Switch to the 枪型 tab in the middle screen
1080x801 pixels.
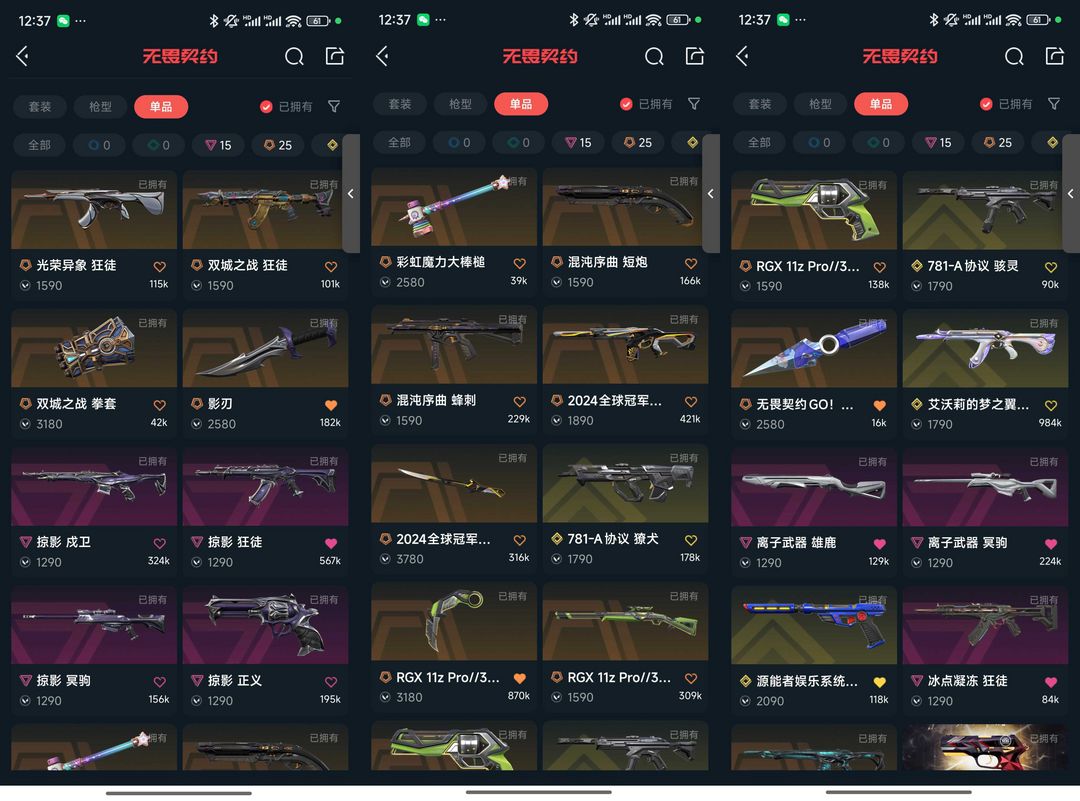click(x=460, y=104)
